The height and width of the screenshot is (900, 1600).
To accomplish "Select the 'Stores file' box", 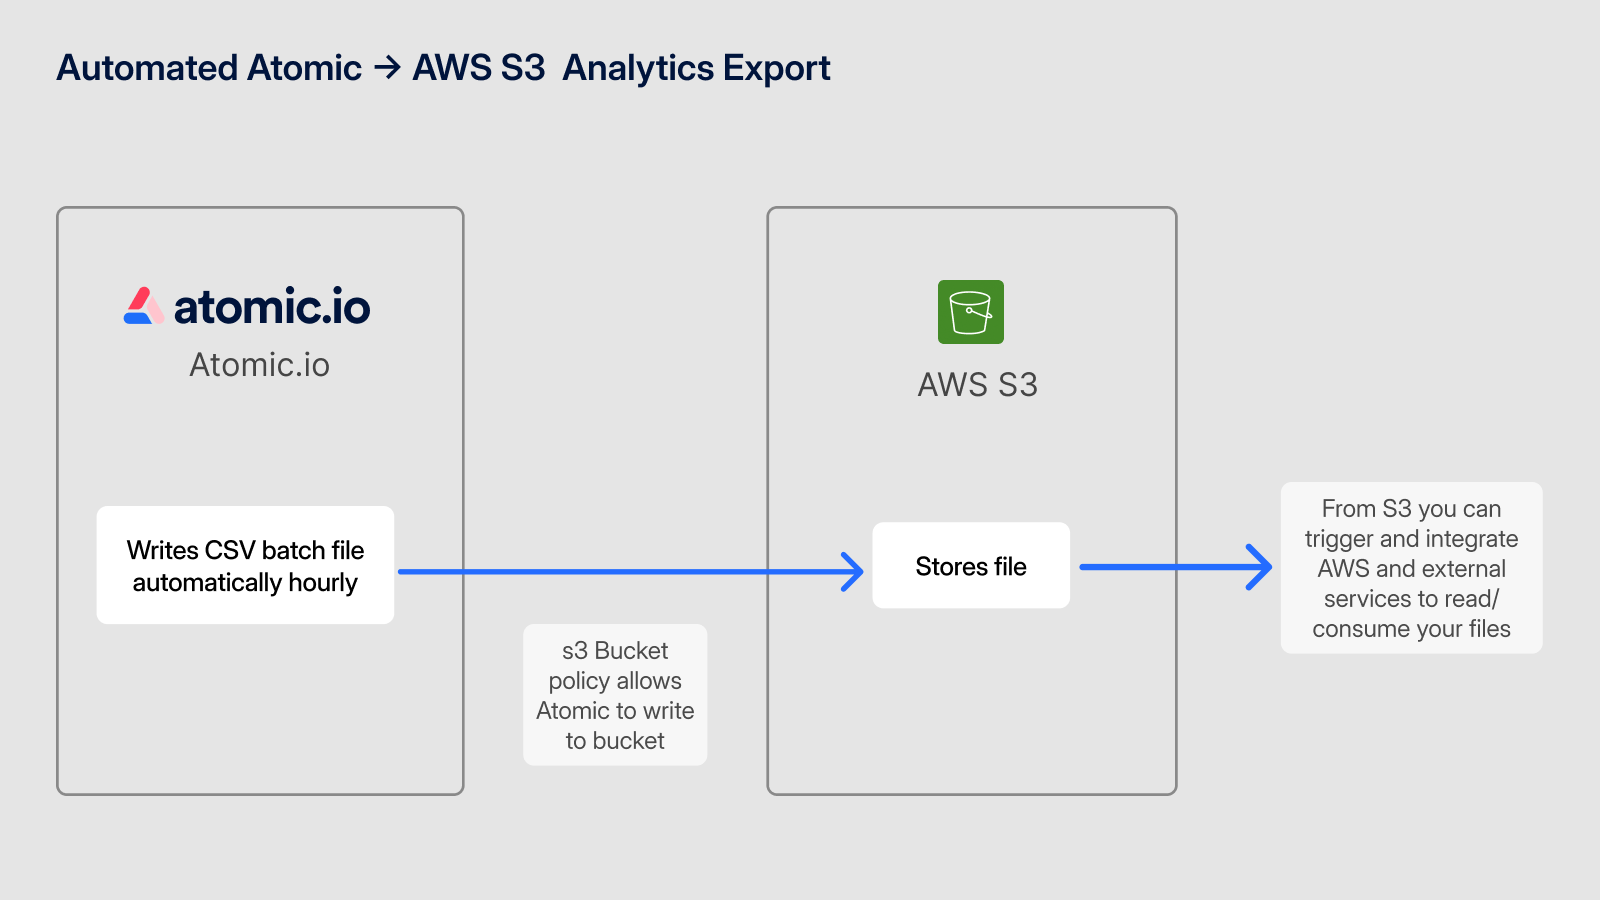I will point(971,565).
